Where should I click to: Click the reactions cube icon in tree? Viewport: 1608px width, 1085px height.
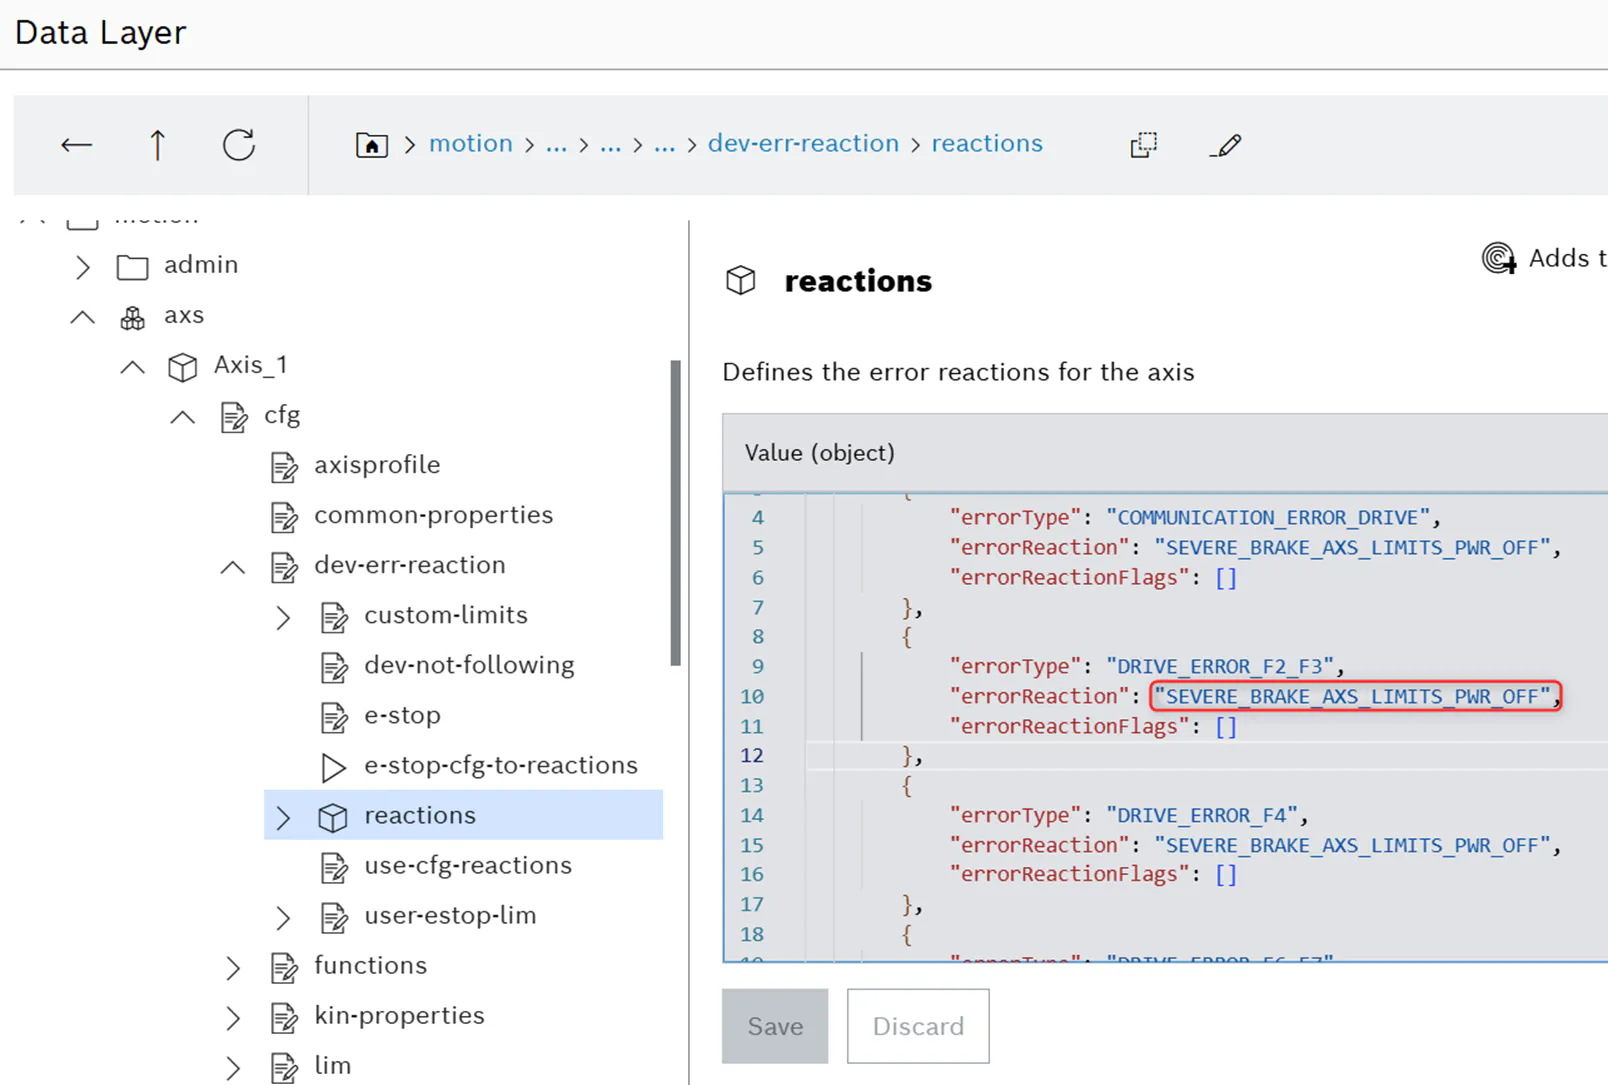[x=333, y=817]
